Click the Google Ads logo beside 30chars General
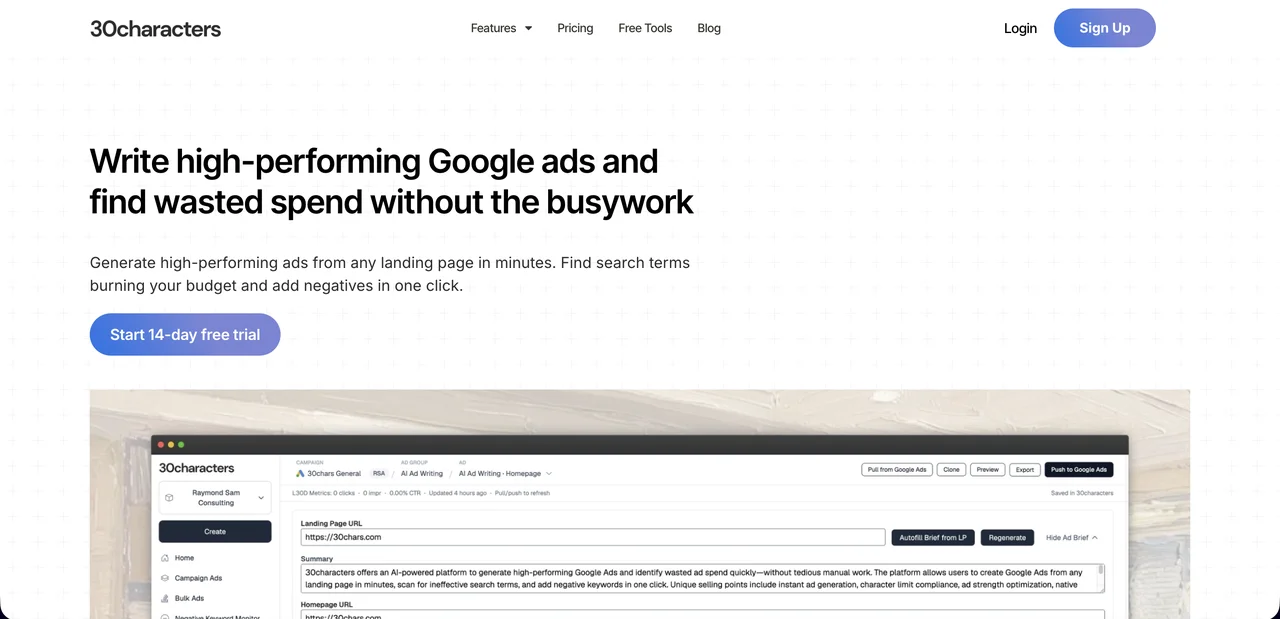The image size is (1280, 619). [x=300, y=473]
